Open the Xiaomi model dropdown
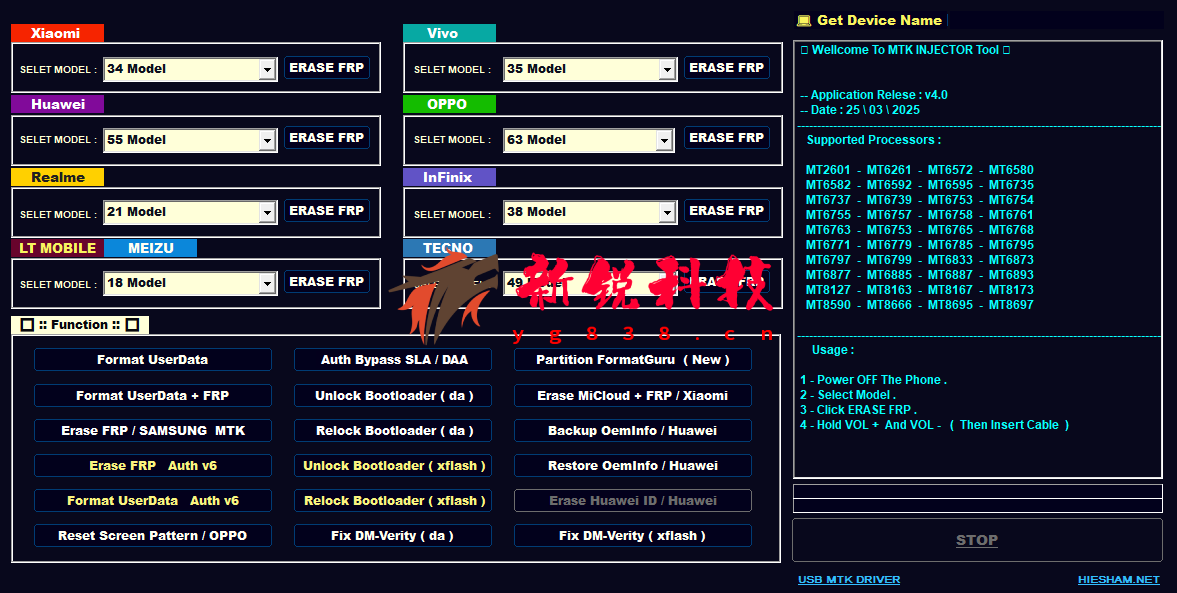 pos(268,70)
